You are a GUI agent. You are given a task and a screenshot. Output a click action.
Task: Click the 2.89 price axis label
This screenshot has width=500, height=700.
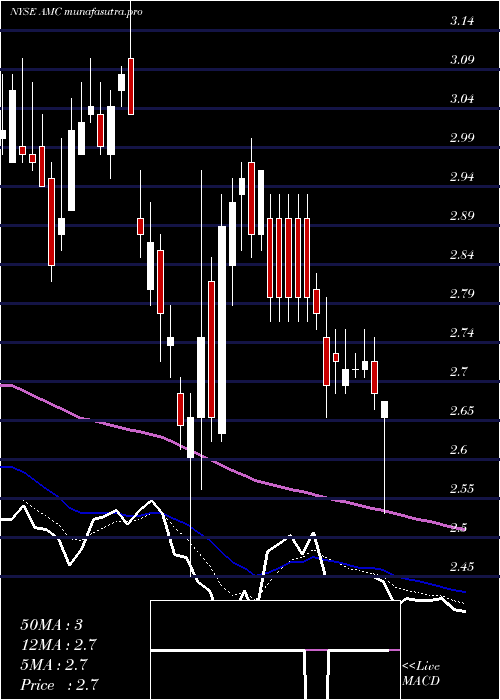(462, 216)
